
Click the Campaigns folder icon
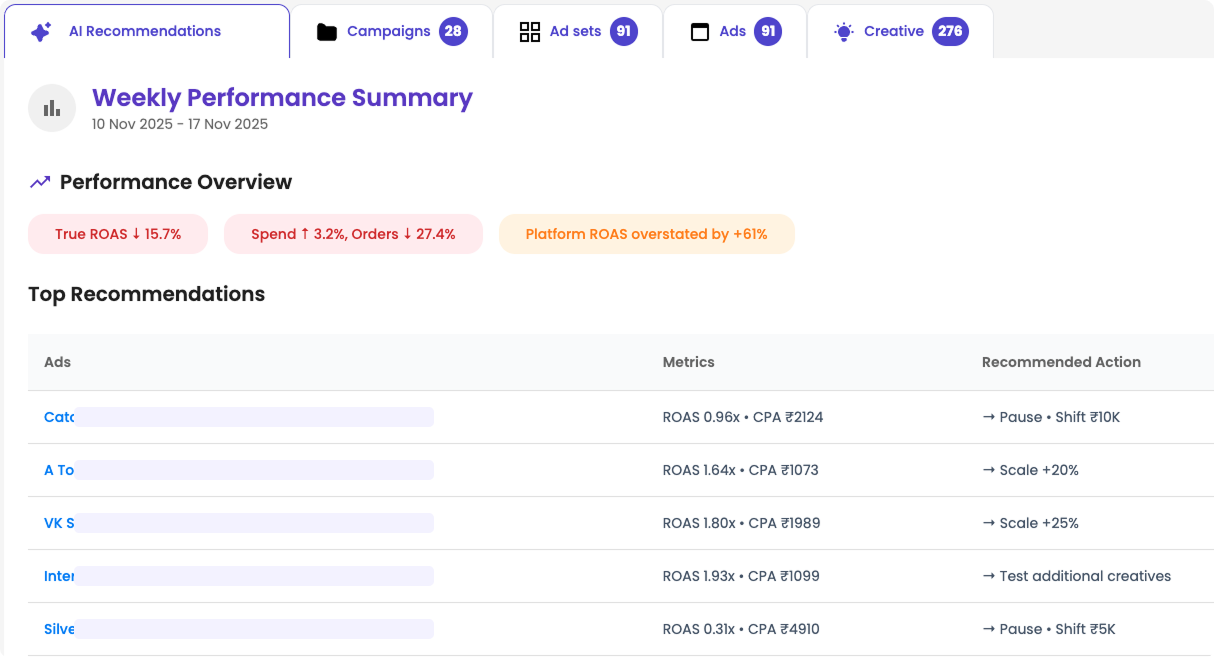327,32
